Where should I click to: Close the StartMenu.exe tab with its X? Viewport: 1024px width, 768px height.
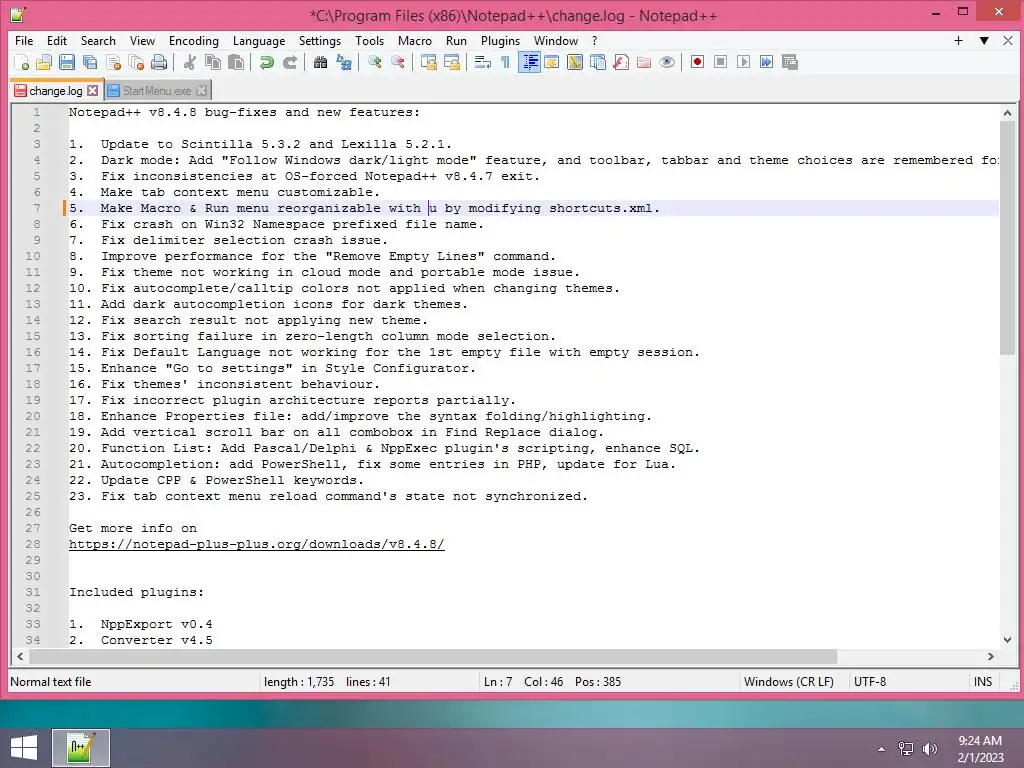click(202, 91)
